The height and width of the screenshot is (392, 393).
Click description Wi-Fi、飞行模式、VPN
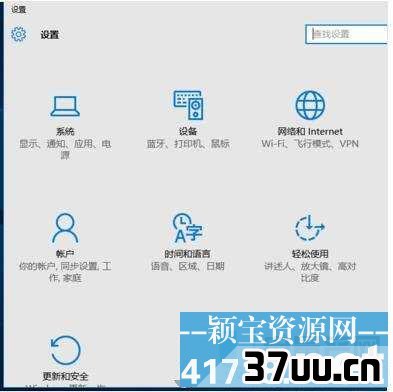[x=310, y=144]
